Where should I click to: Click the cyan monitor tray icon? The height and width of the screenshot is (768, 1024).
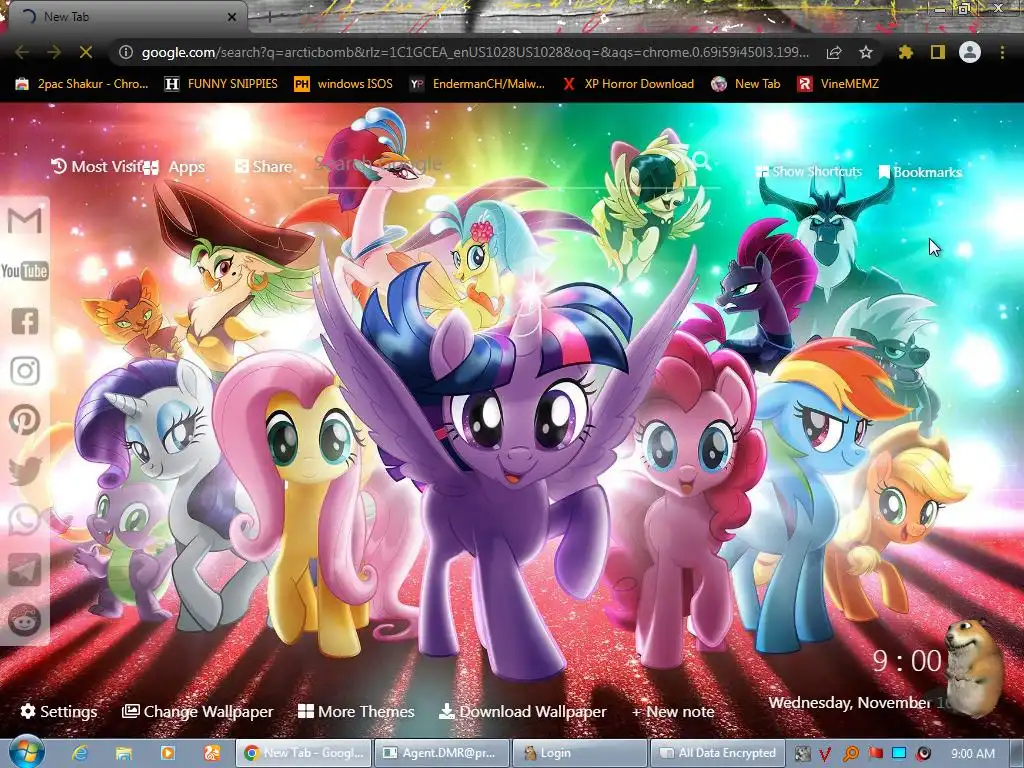point(899,754)
